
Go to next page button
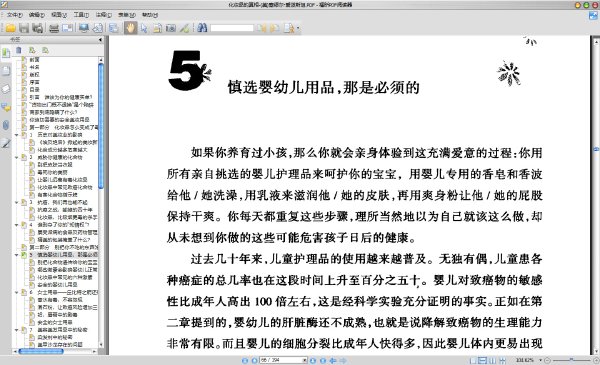point(313,360)
